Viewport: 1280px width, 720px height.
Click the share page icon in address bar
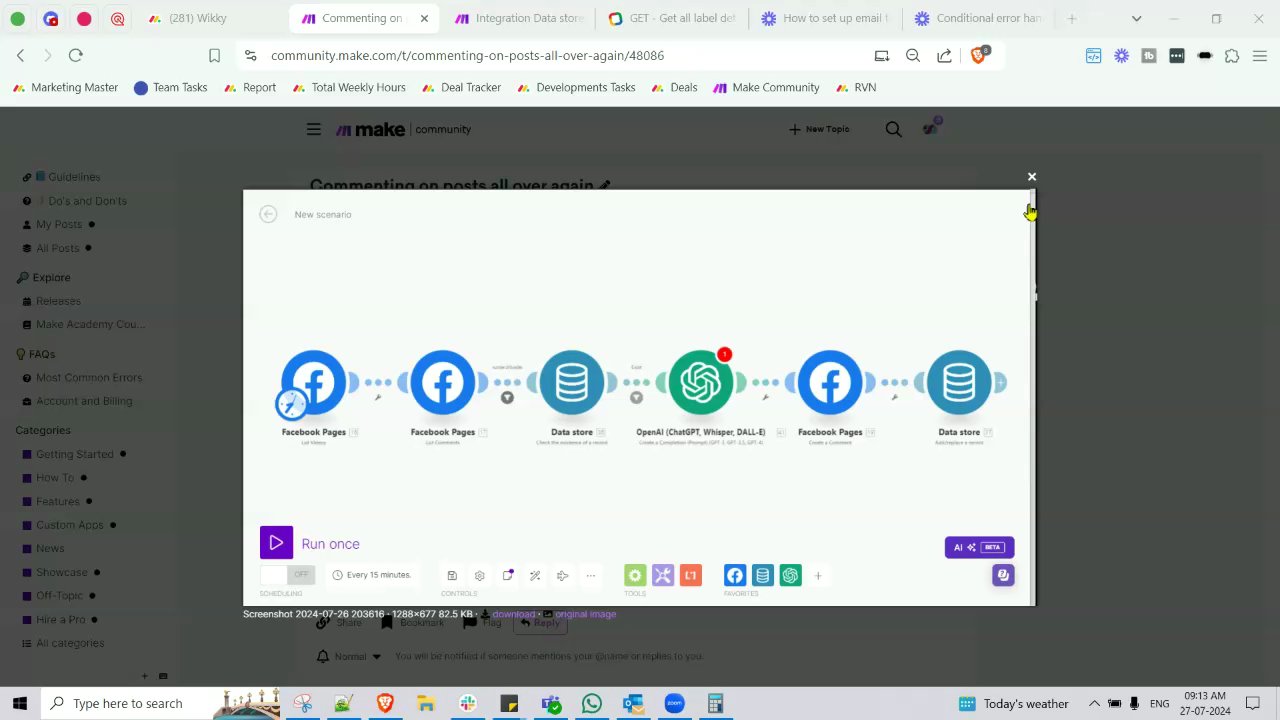(x=944, y=55)
